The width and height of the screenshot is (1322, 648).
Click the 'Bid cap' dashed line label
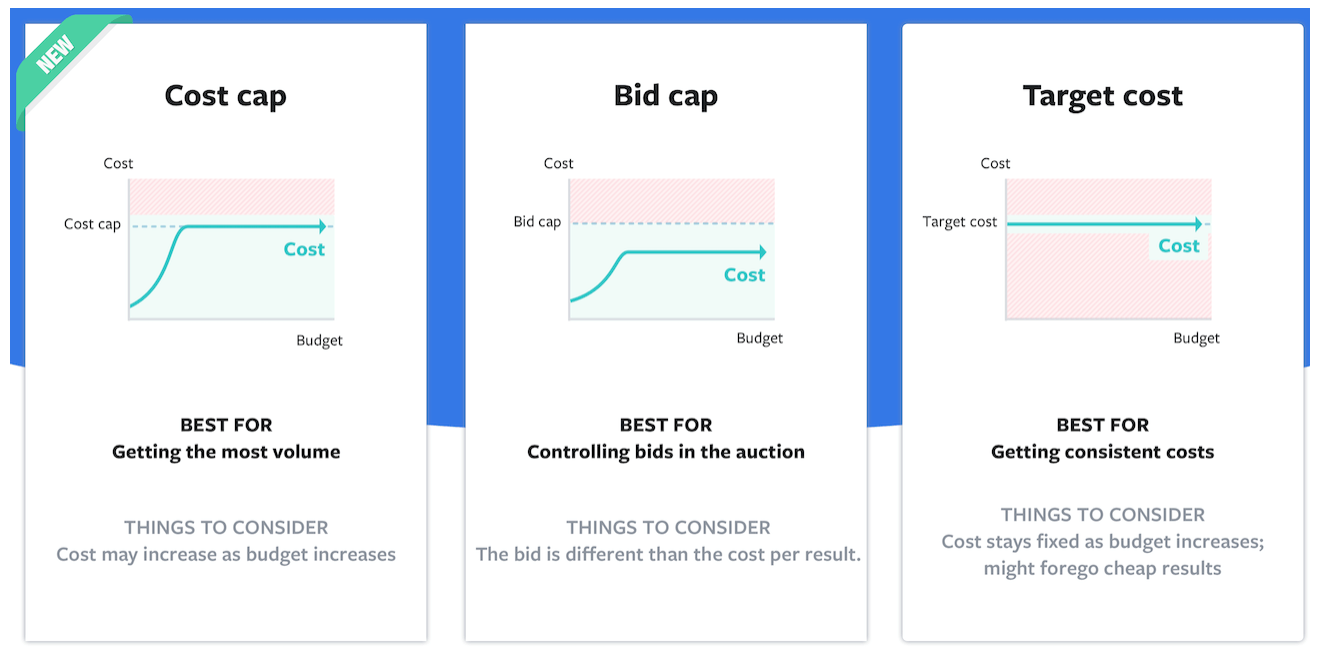(x=537, y=222)
